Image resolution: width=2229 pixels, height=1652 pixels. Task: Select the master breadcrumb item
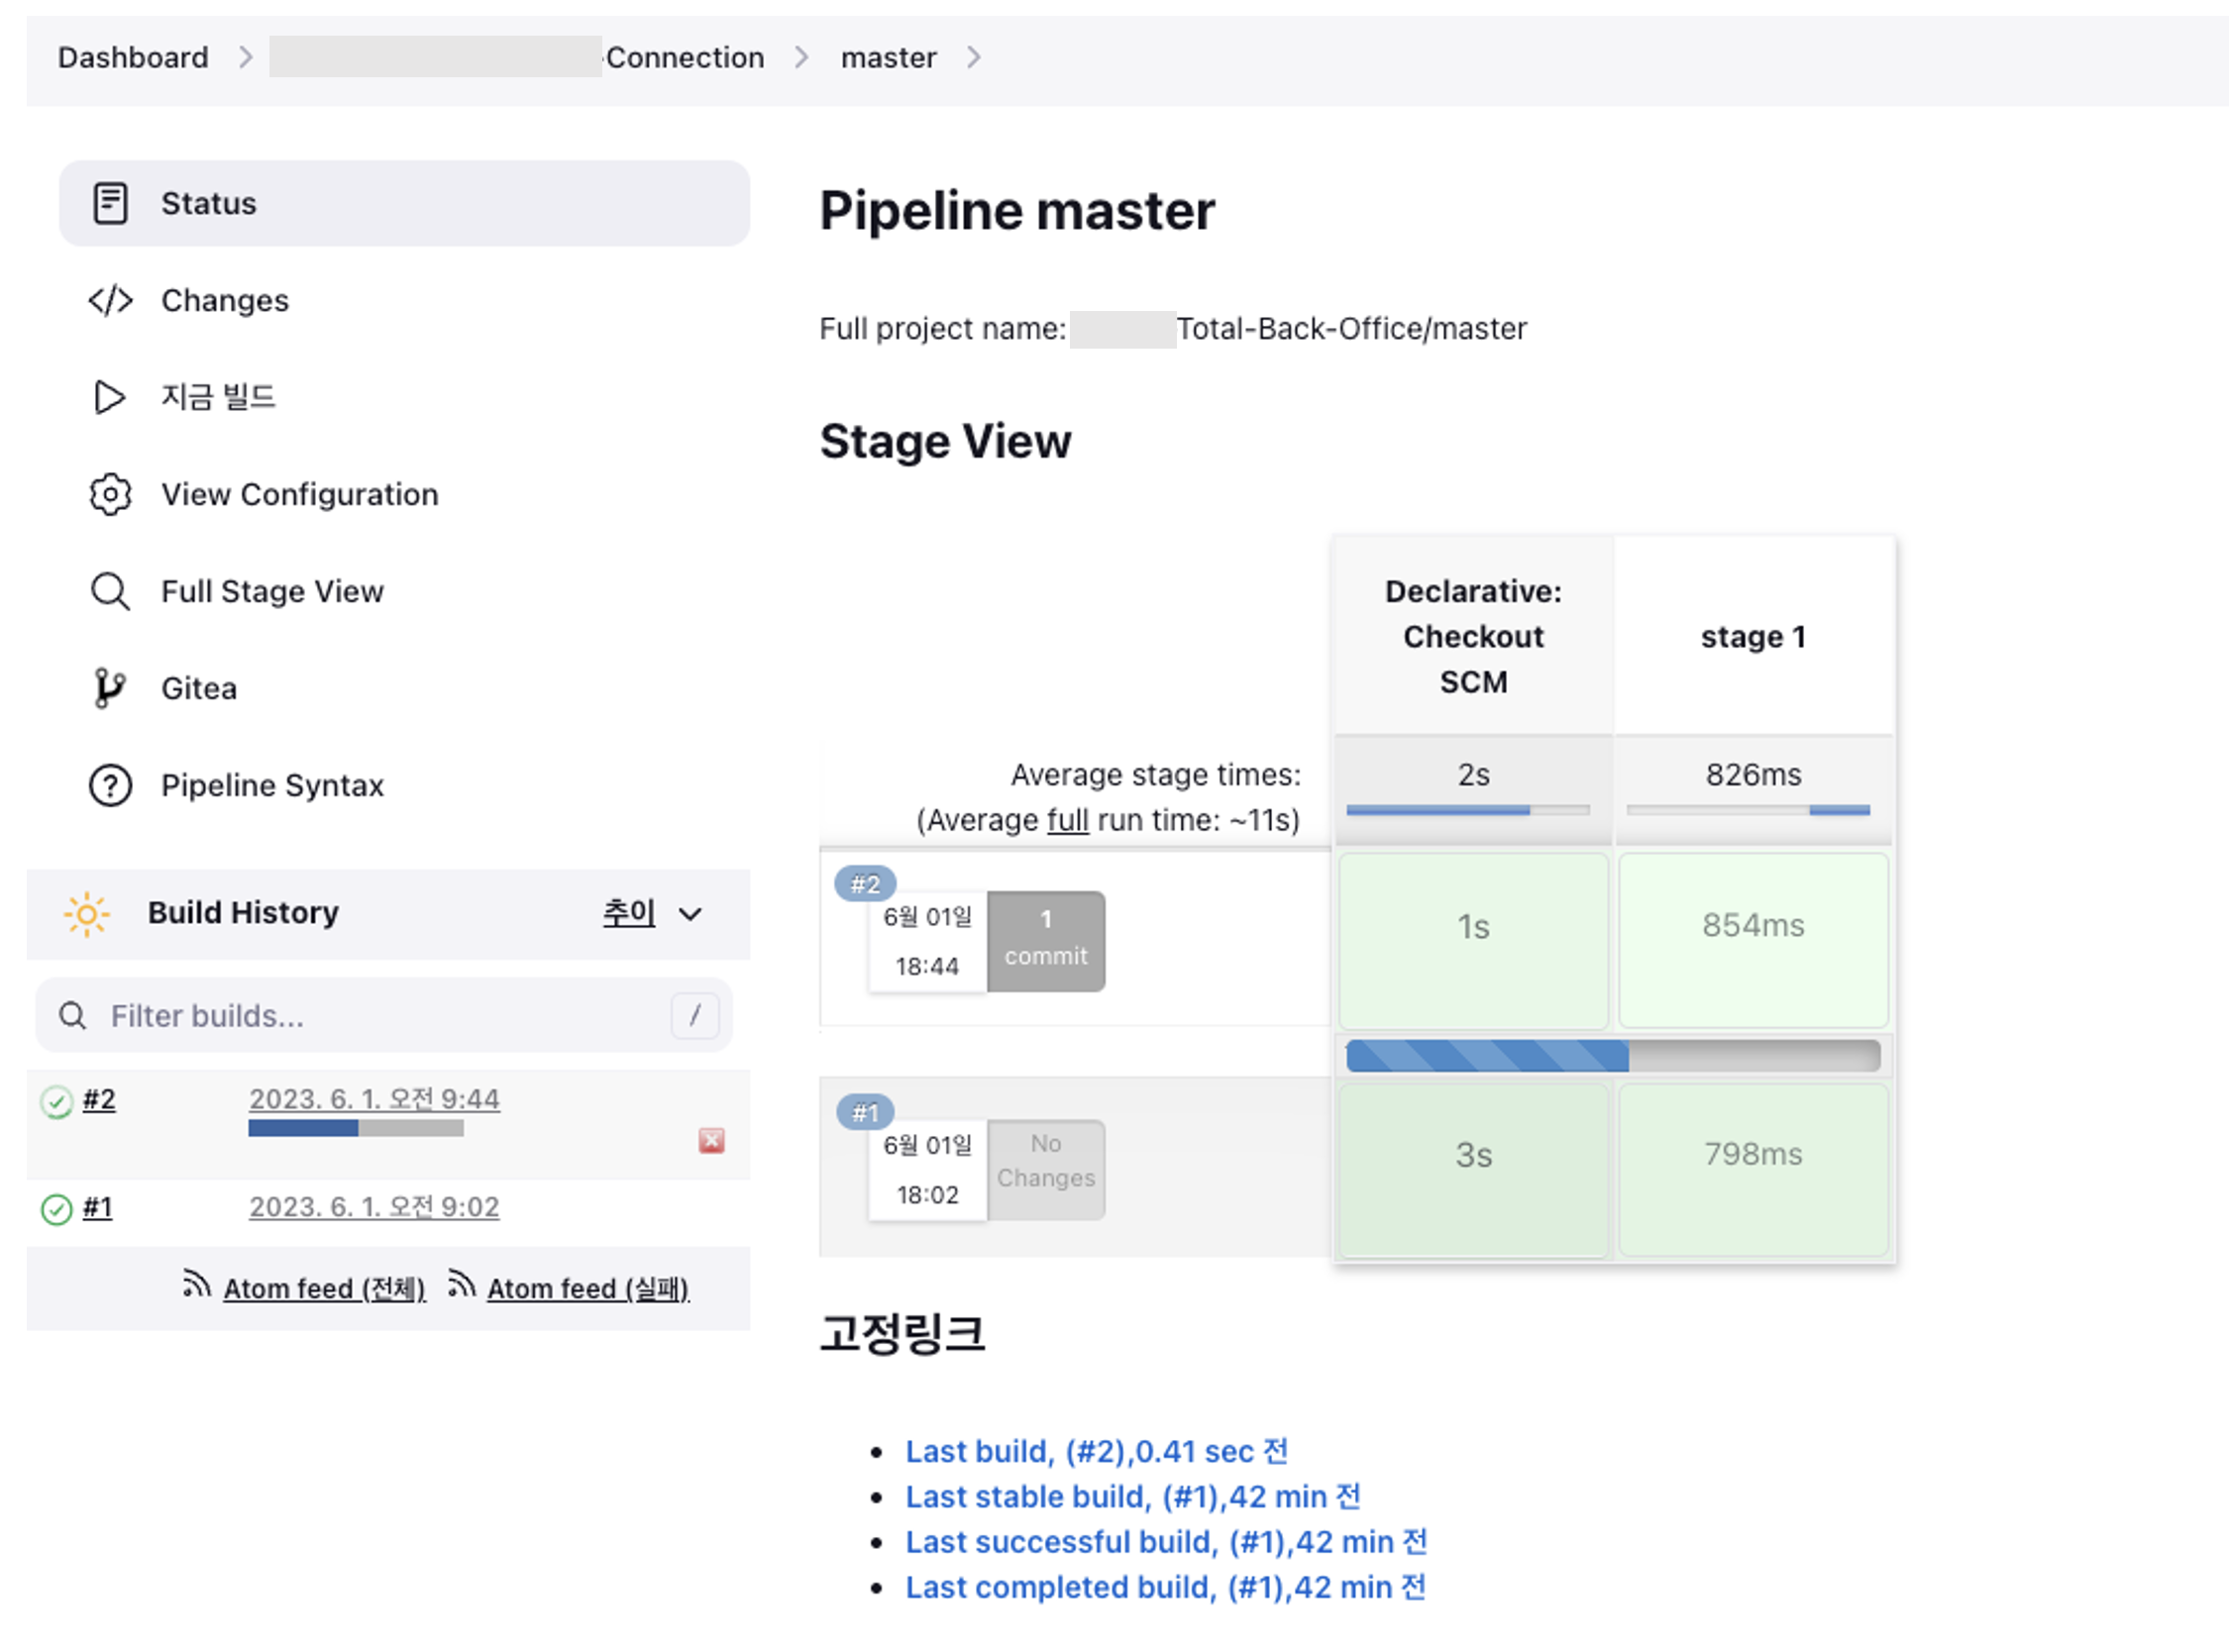coord(888,58)
